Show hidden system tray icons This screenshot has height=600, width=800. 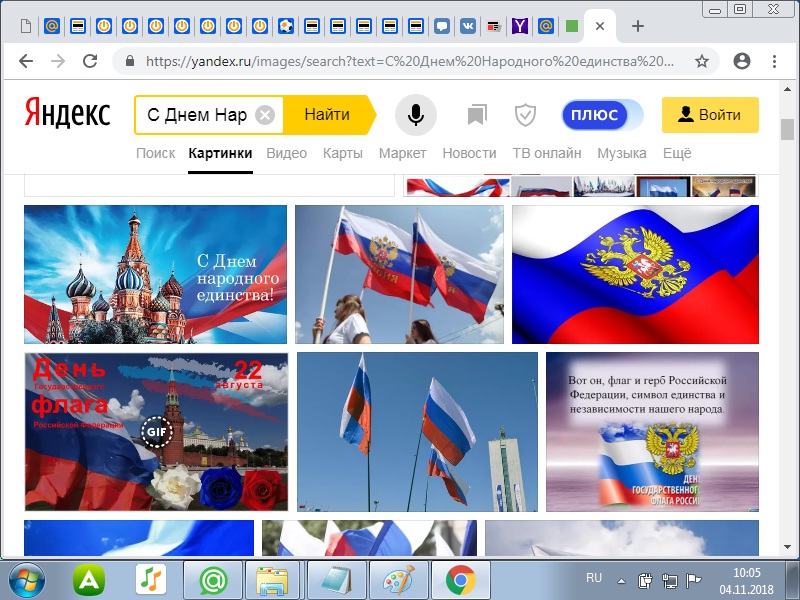click(621, 581)
